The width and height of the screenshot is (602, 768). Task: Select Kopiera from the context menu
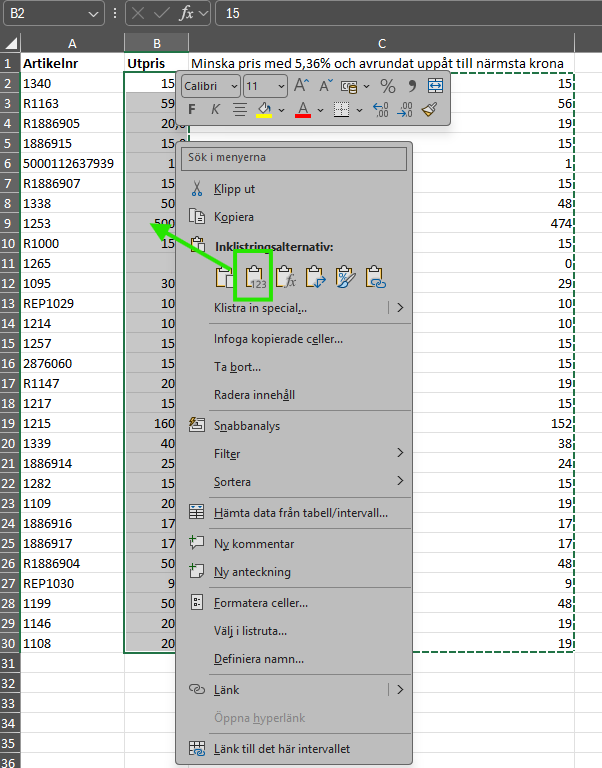click(x=234, y=217)
